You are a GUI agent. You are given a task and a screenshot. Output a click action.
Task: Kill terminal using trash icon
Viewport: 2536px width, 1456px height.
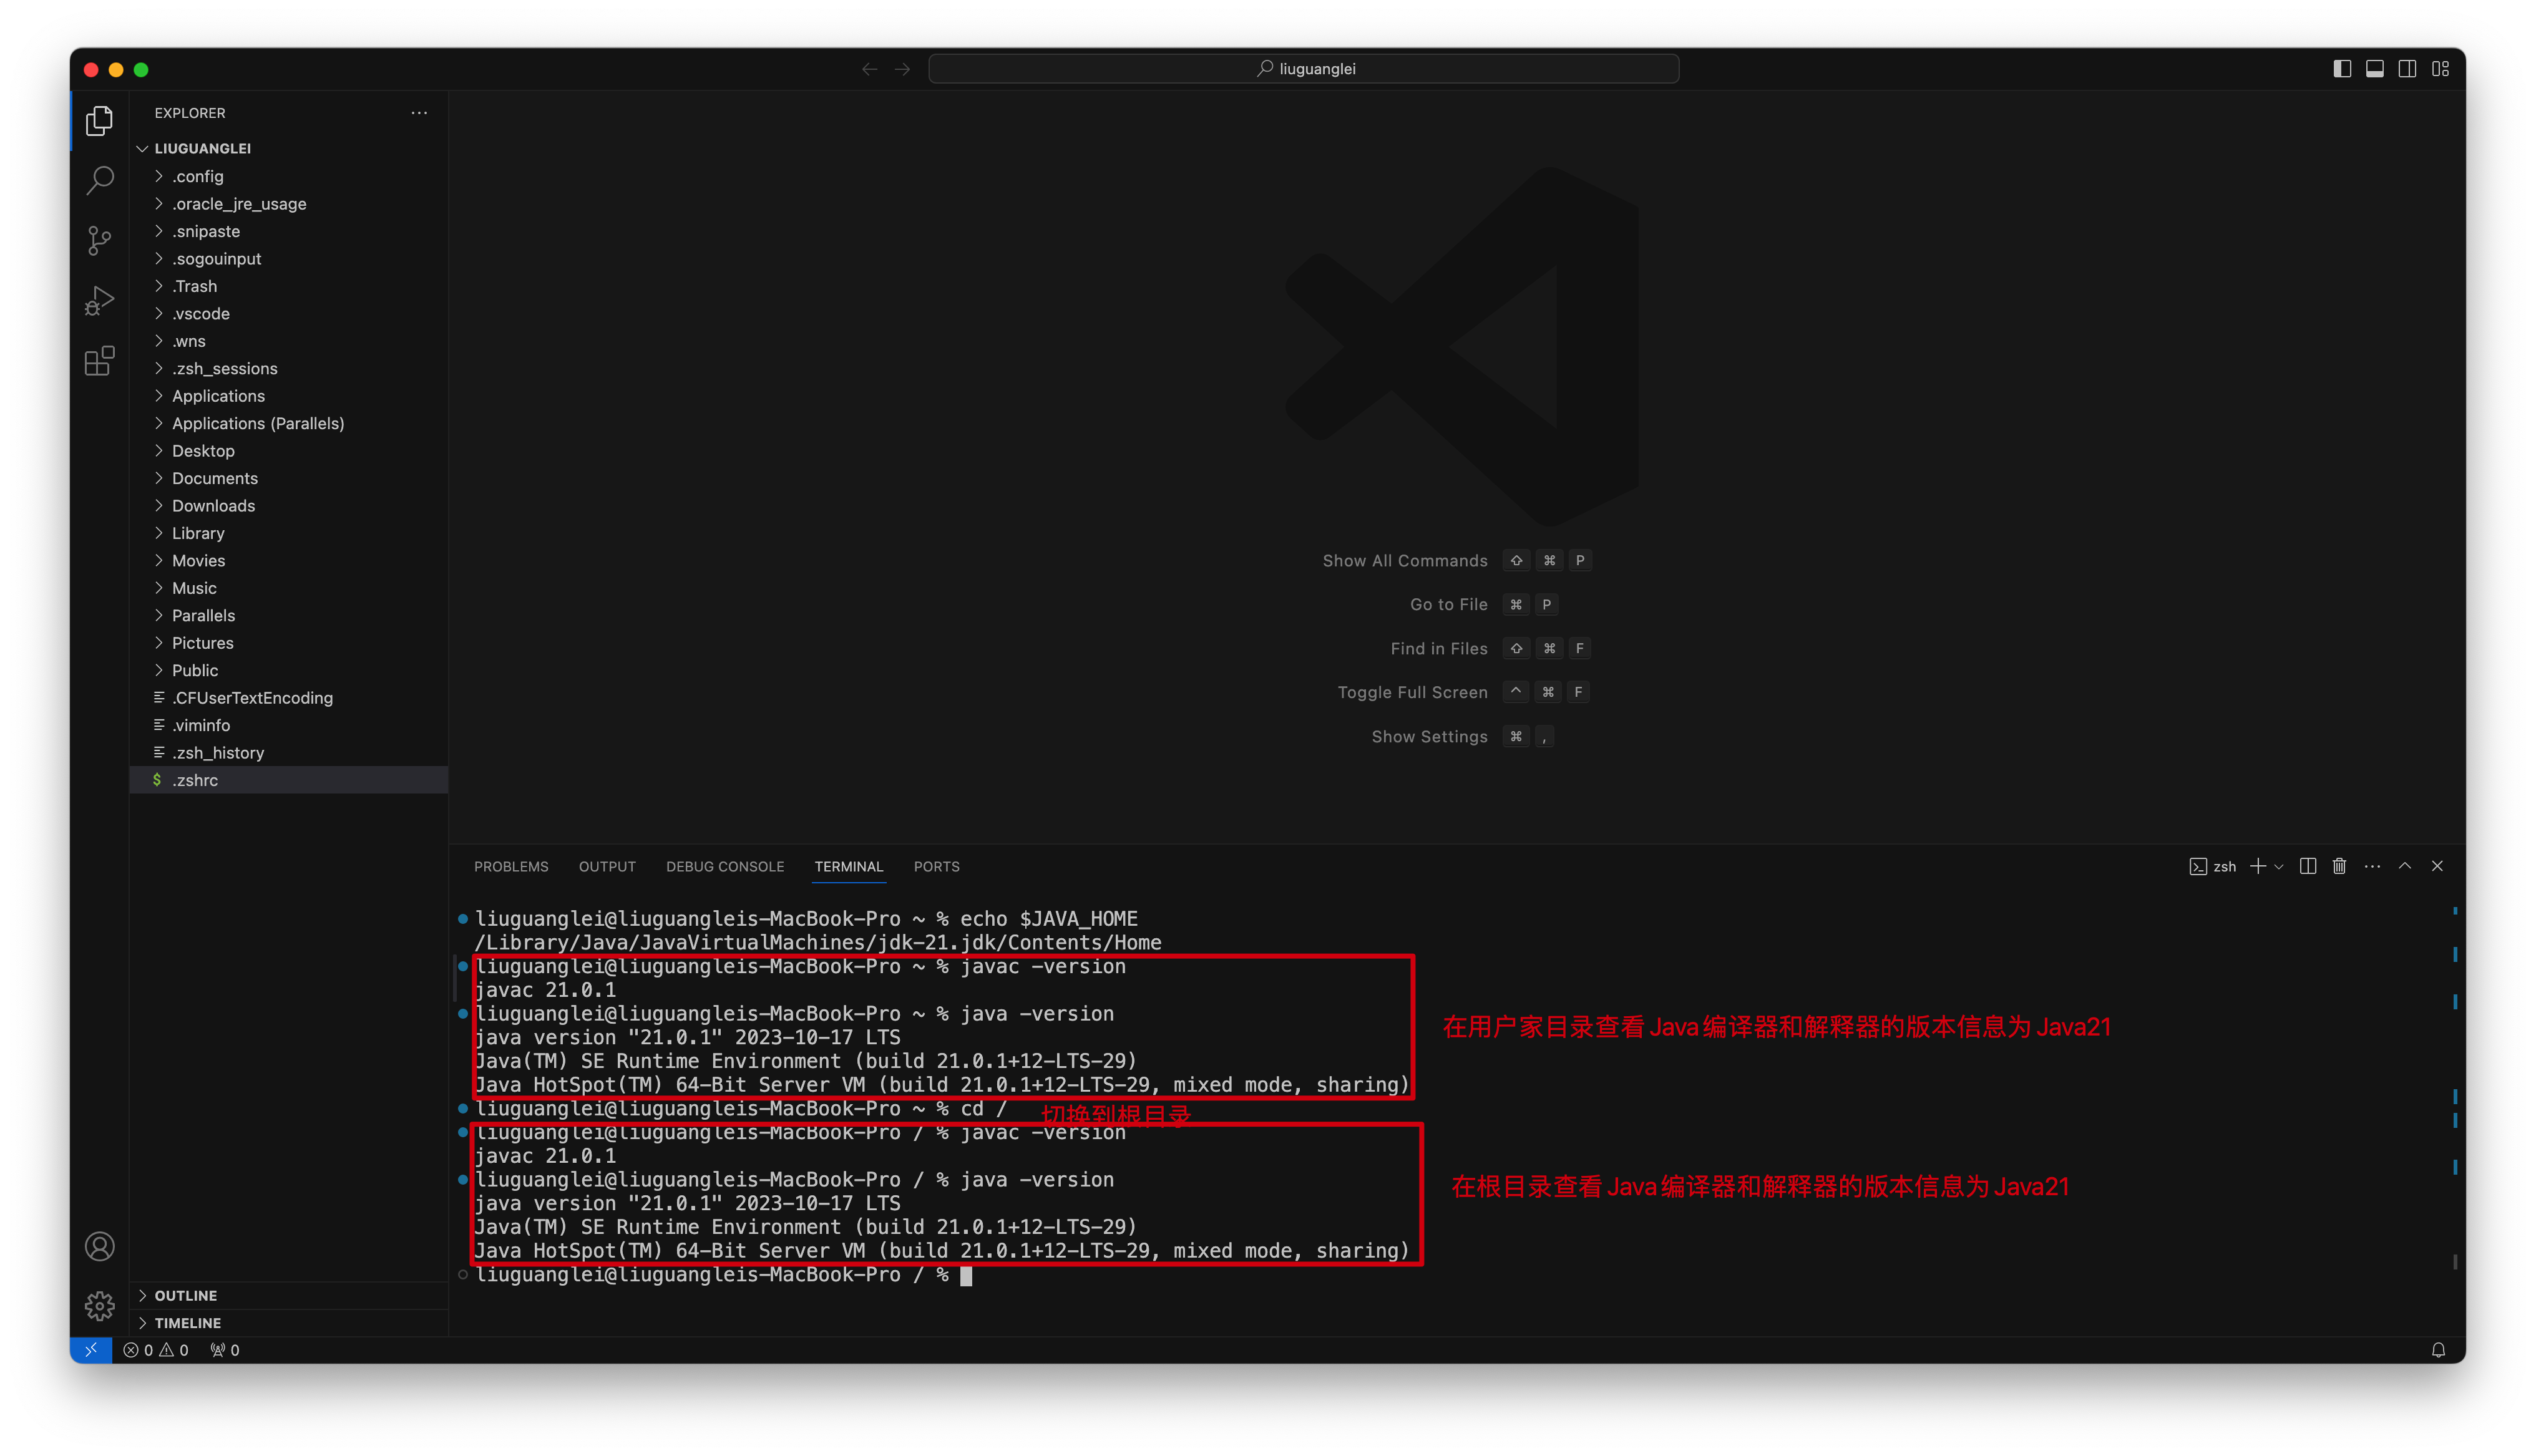pyautogui.click(x=2339, y=866)
